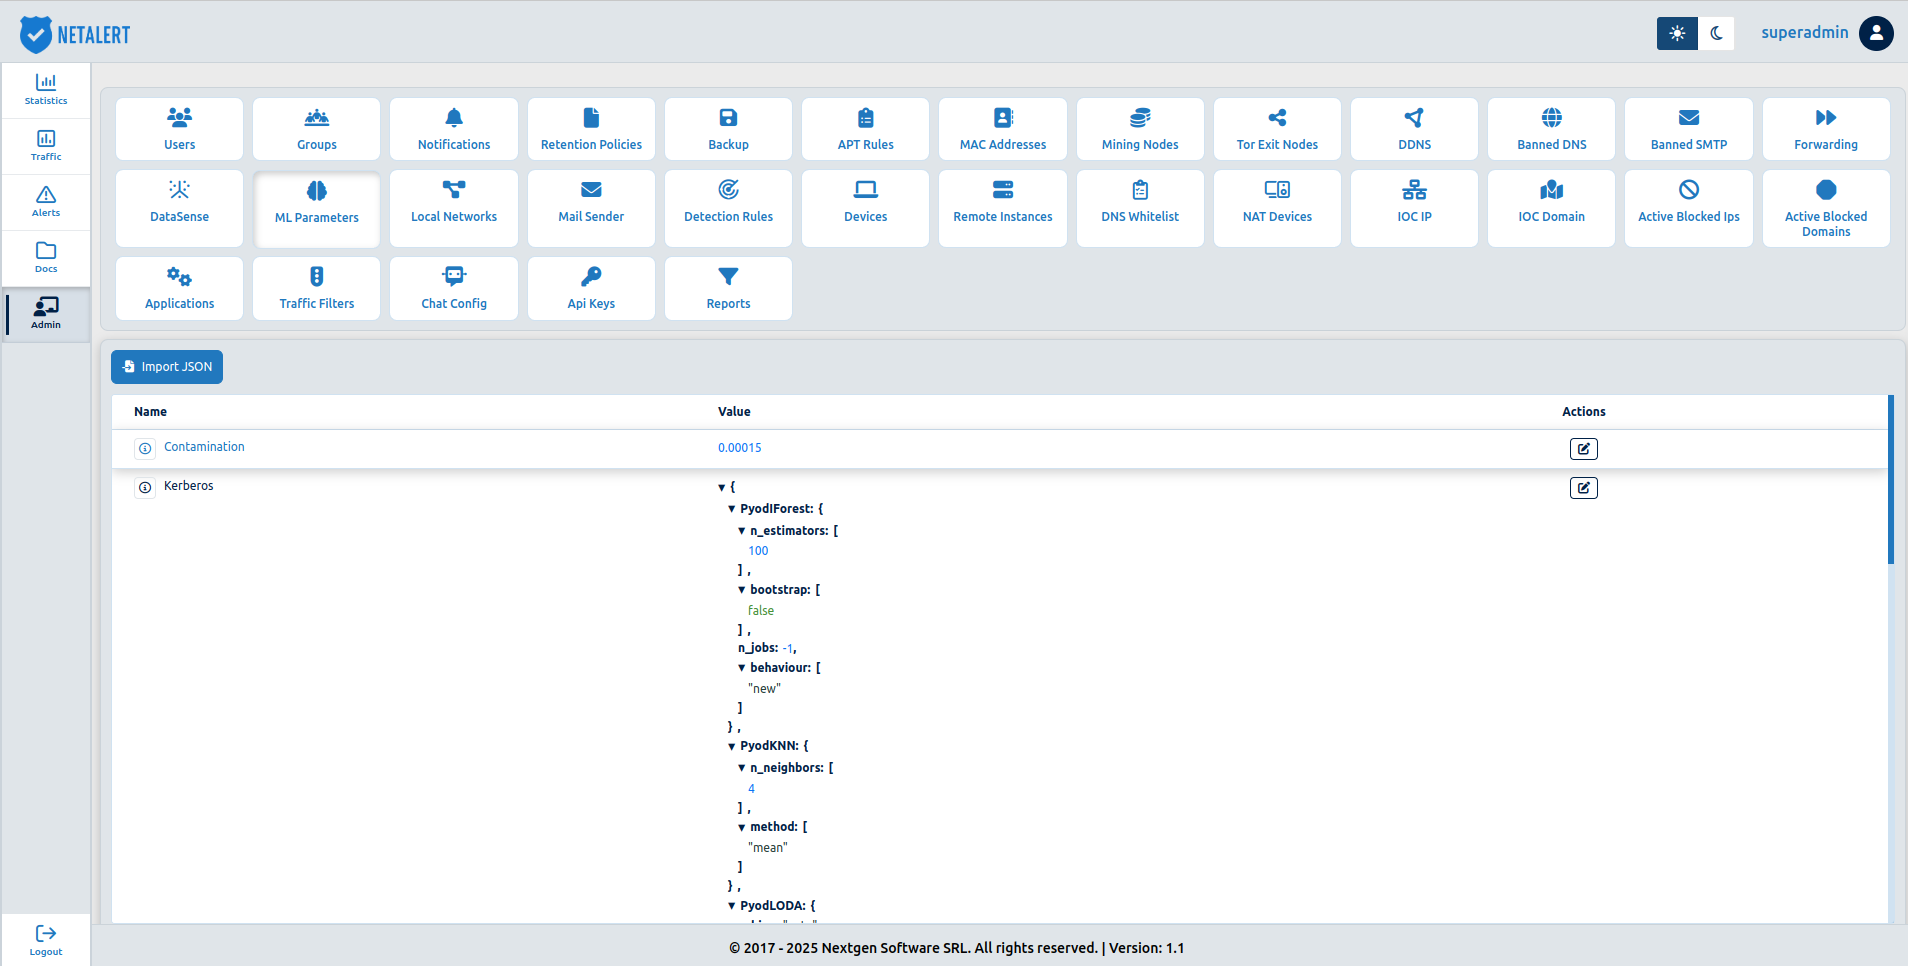Click the Import JSON button

click(167, 367)
